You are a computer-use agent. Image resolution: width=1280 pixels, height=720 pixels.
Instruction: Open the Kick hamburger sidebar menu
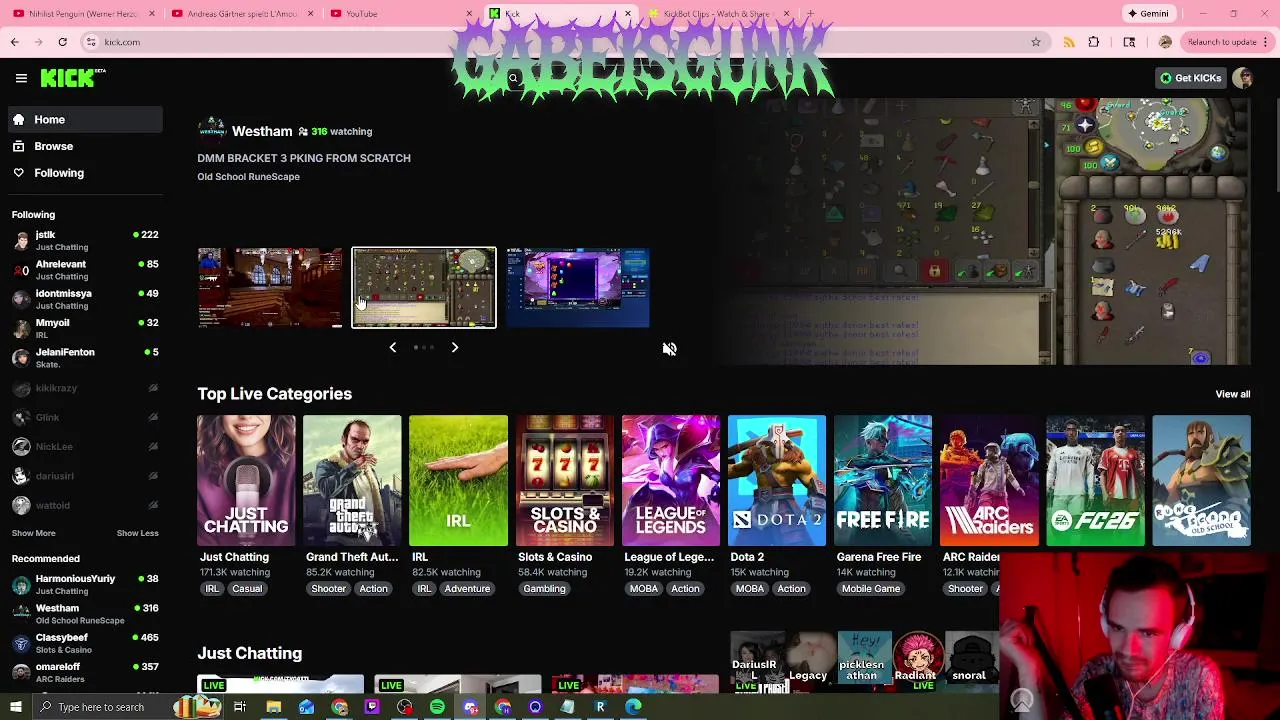coord(21,78)
